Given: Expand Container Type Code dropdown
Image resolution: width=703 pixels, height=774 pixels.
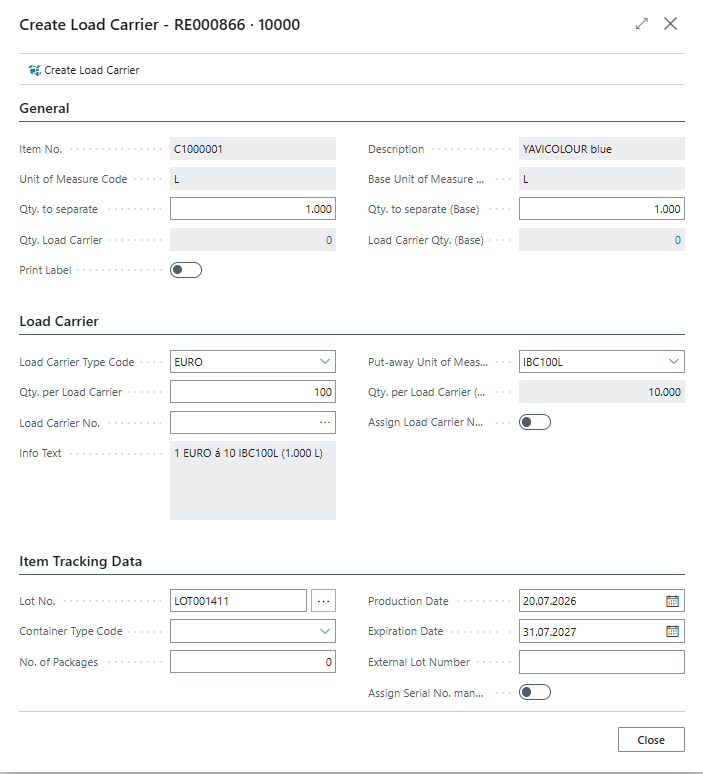Looking at the screenshot, I should (x=325, y=631).
